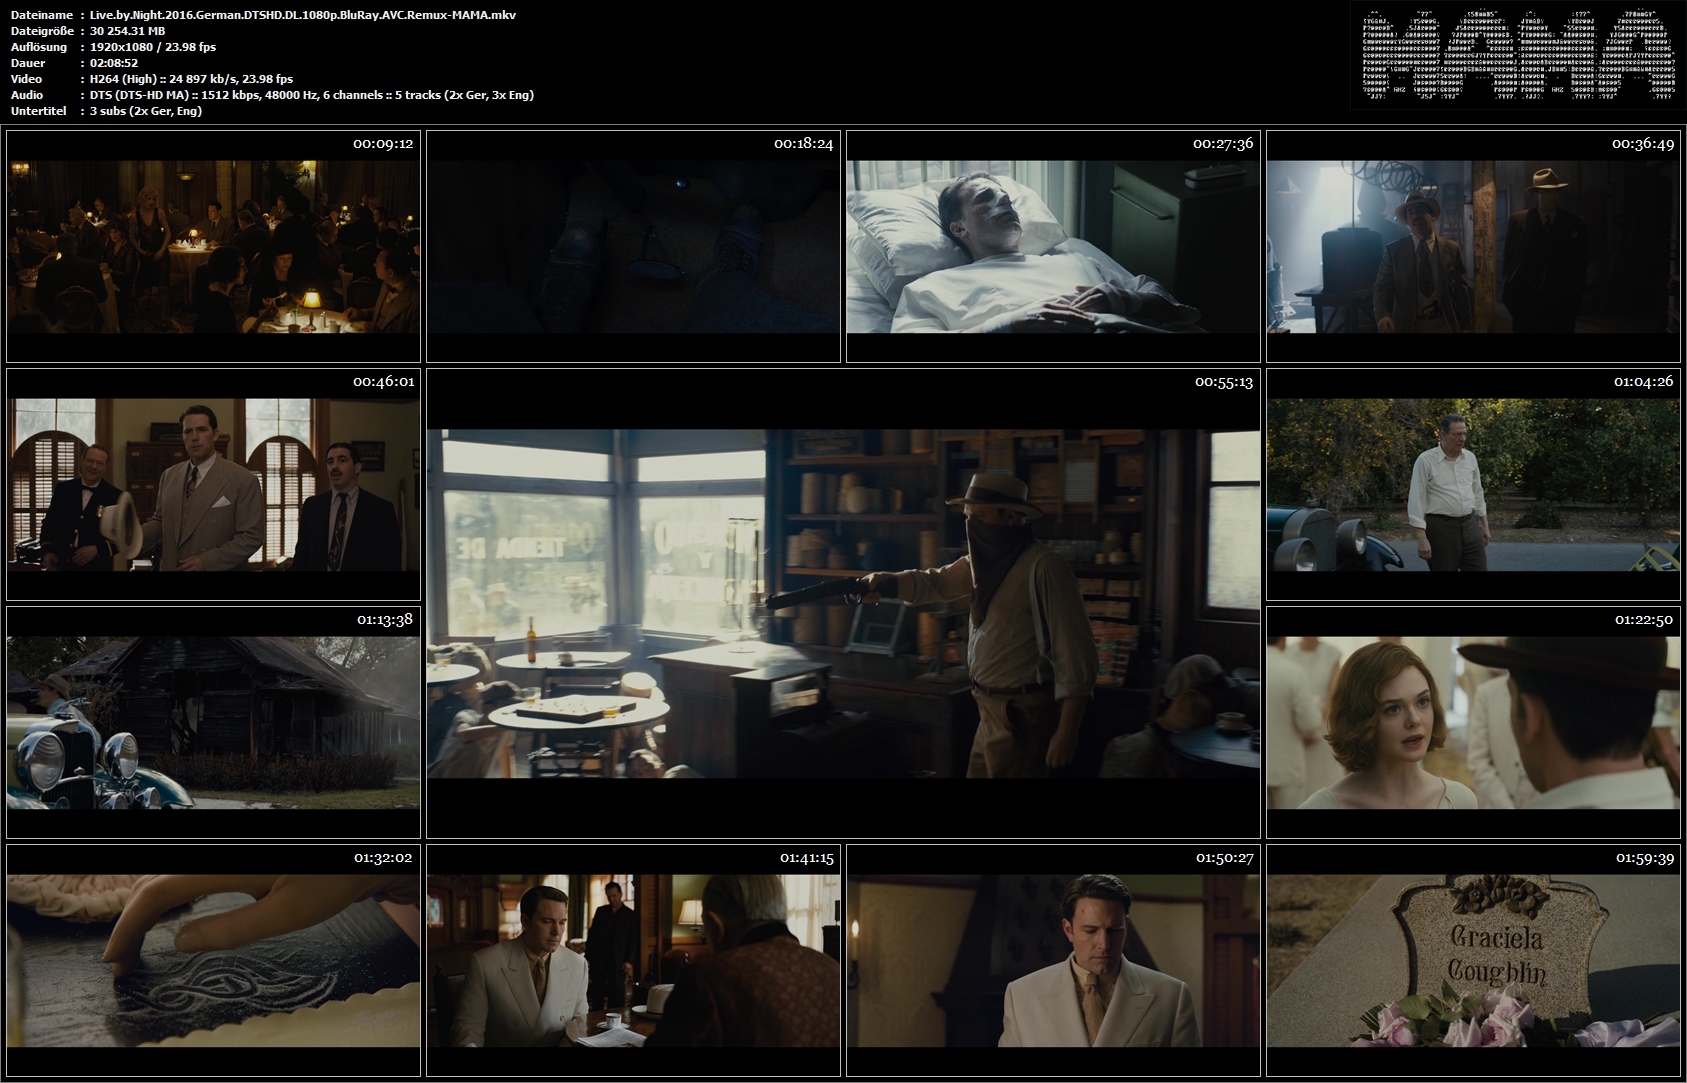Click the Dauer label
This screenshot has width=1687, height=1083.
(x=27, y=63)
